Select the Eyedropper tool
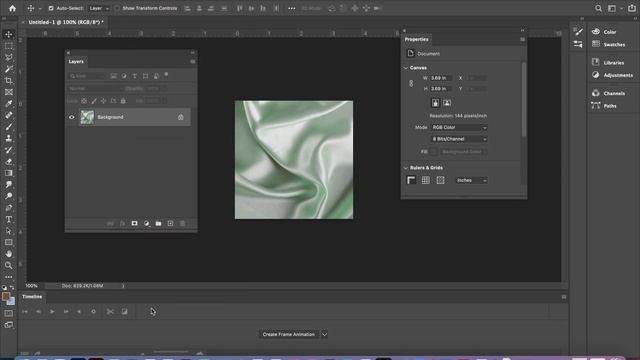The height and width of the screenshot is (360, 640). [9, 104]
